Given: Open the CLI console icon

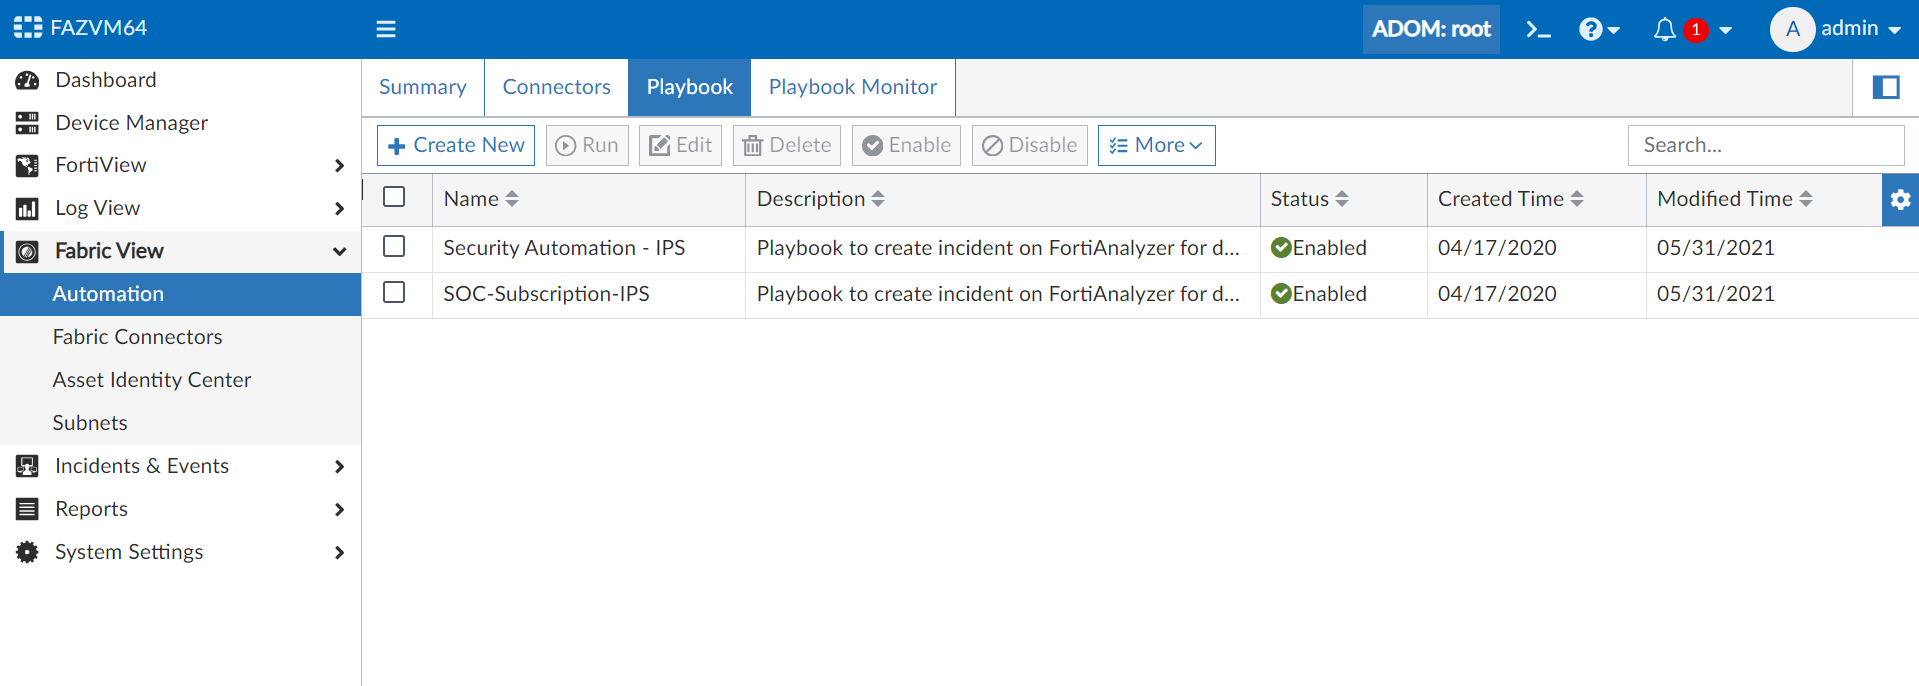Looking at the screenshot, I should click(1538, 29).
